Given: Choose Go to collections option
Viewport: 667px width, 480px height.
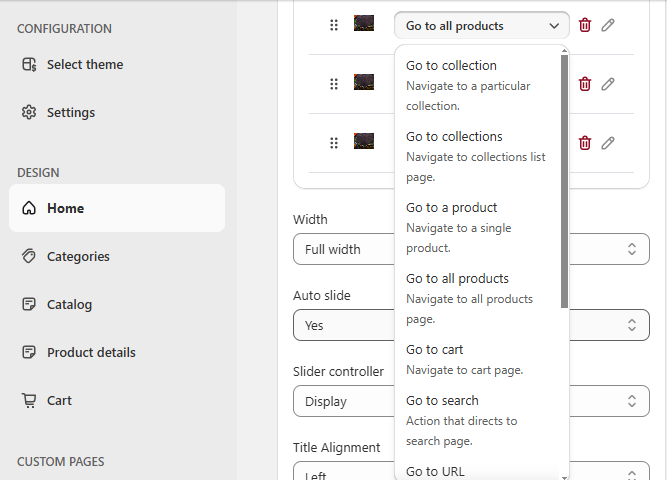Looking at the screenshot, I should [x=478, y=156].
